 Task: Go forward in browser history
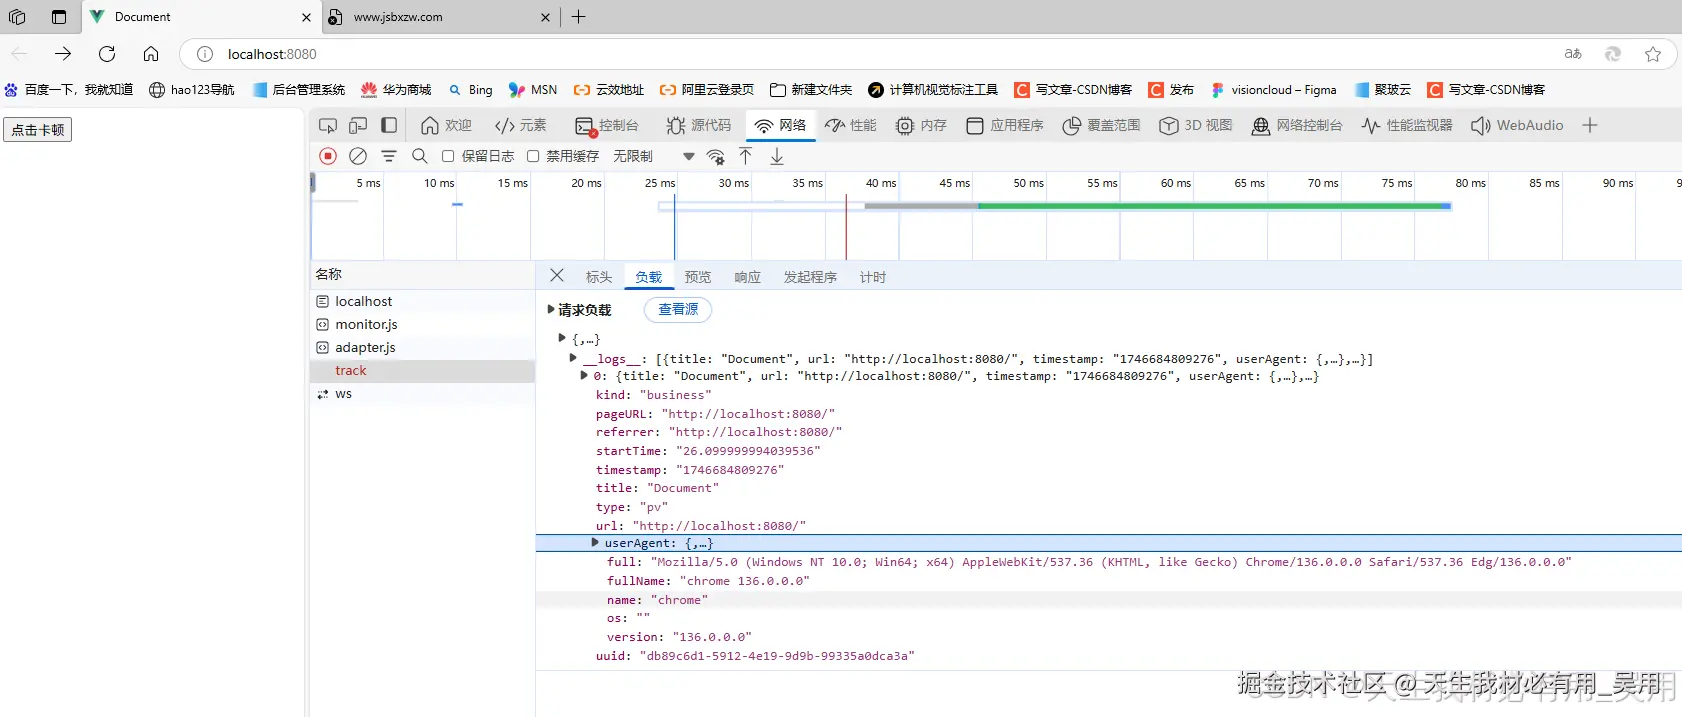63,54
